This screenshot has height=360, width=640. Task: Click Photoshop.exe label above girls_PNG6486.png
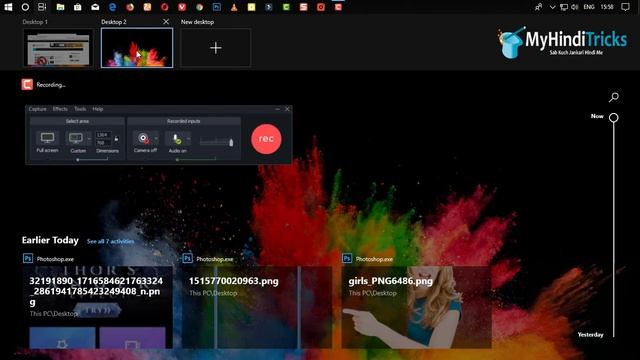click(x=374, y=259)
